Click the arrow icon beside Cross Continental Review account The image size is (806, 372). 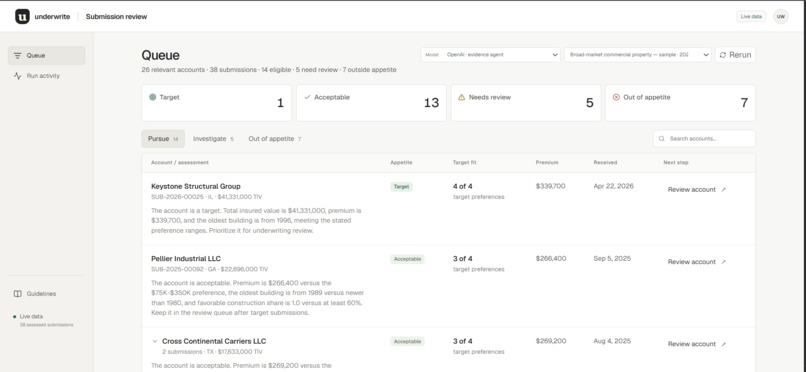coord(724,344)
